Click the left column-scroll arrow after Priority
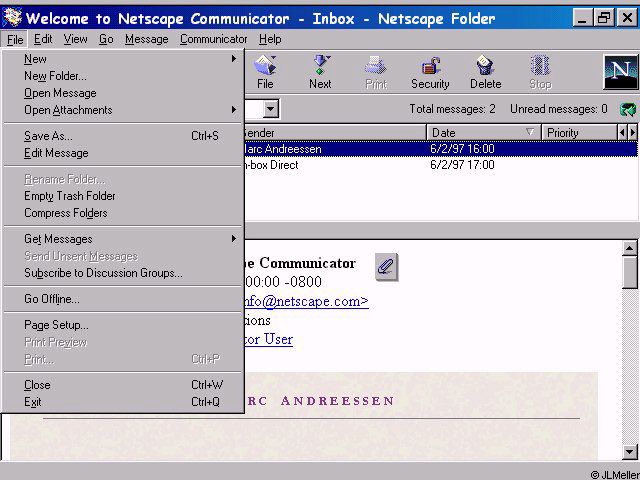This screenshot has height=480, width=640. click(622, 133)
